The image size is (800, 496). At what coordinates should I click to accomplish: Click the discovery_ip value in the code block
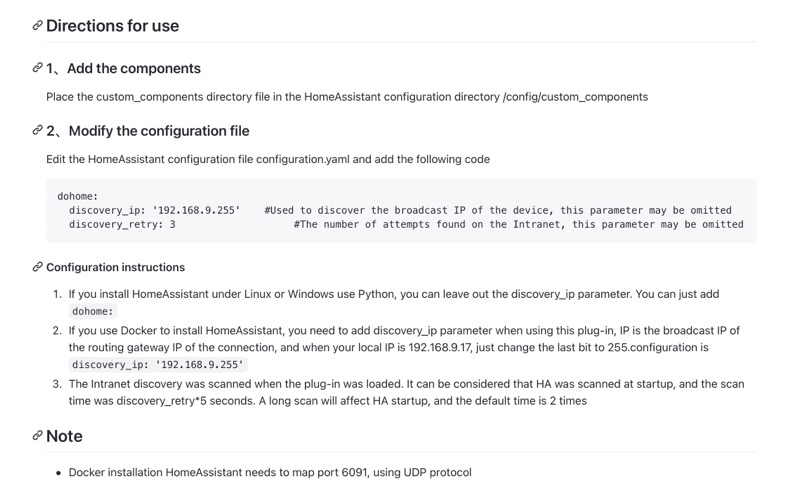tap(196, 210)
